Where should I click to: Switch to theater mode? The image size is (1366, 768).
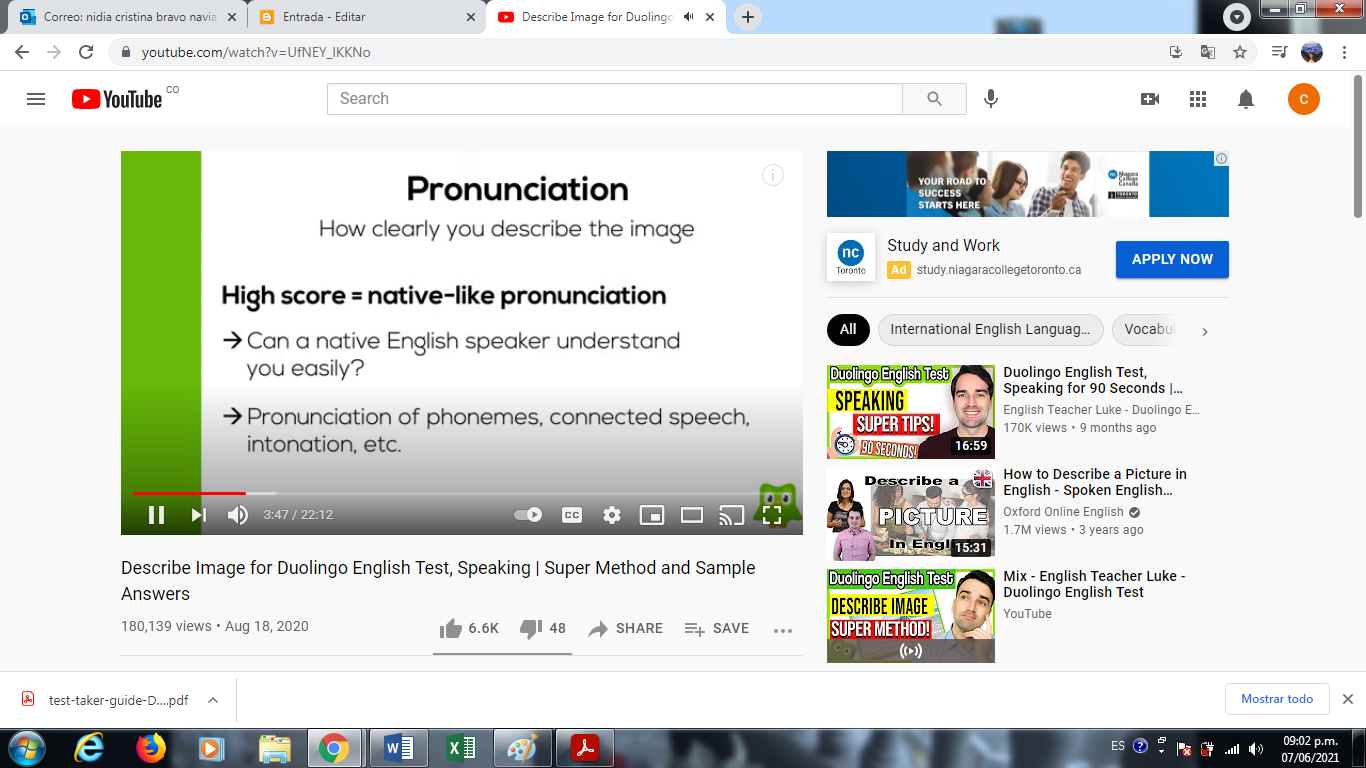click(692, 515)
